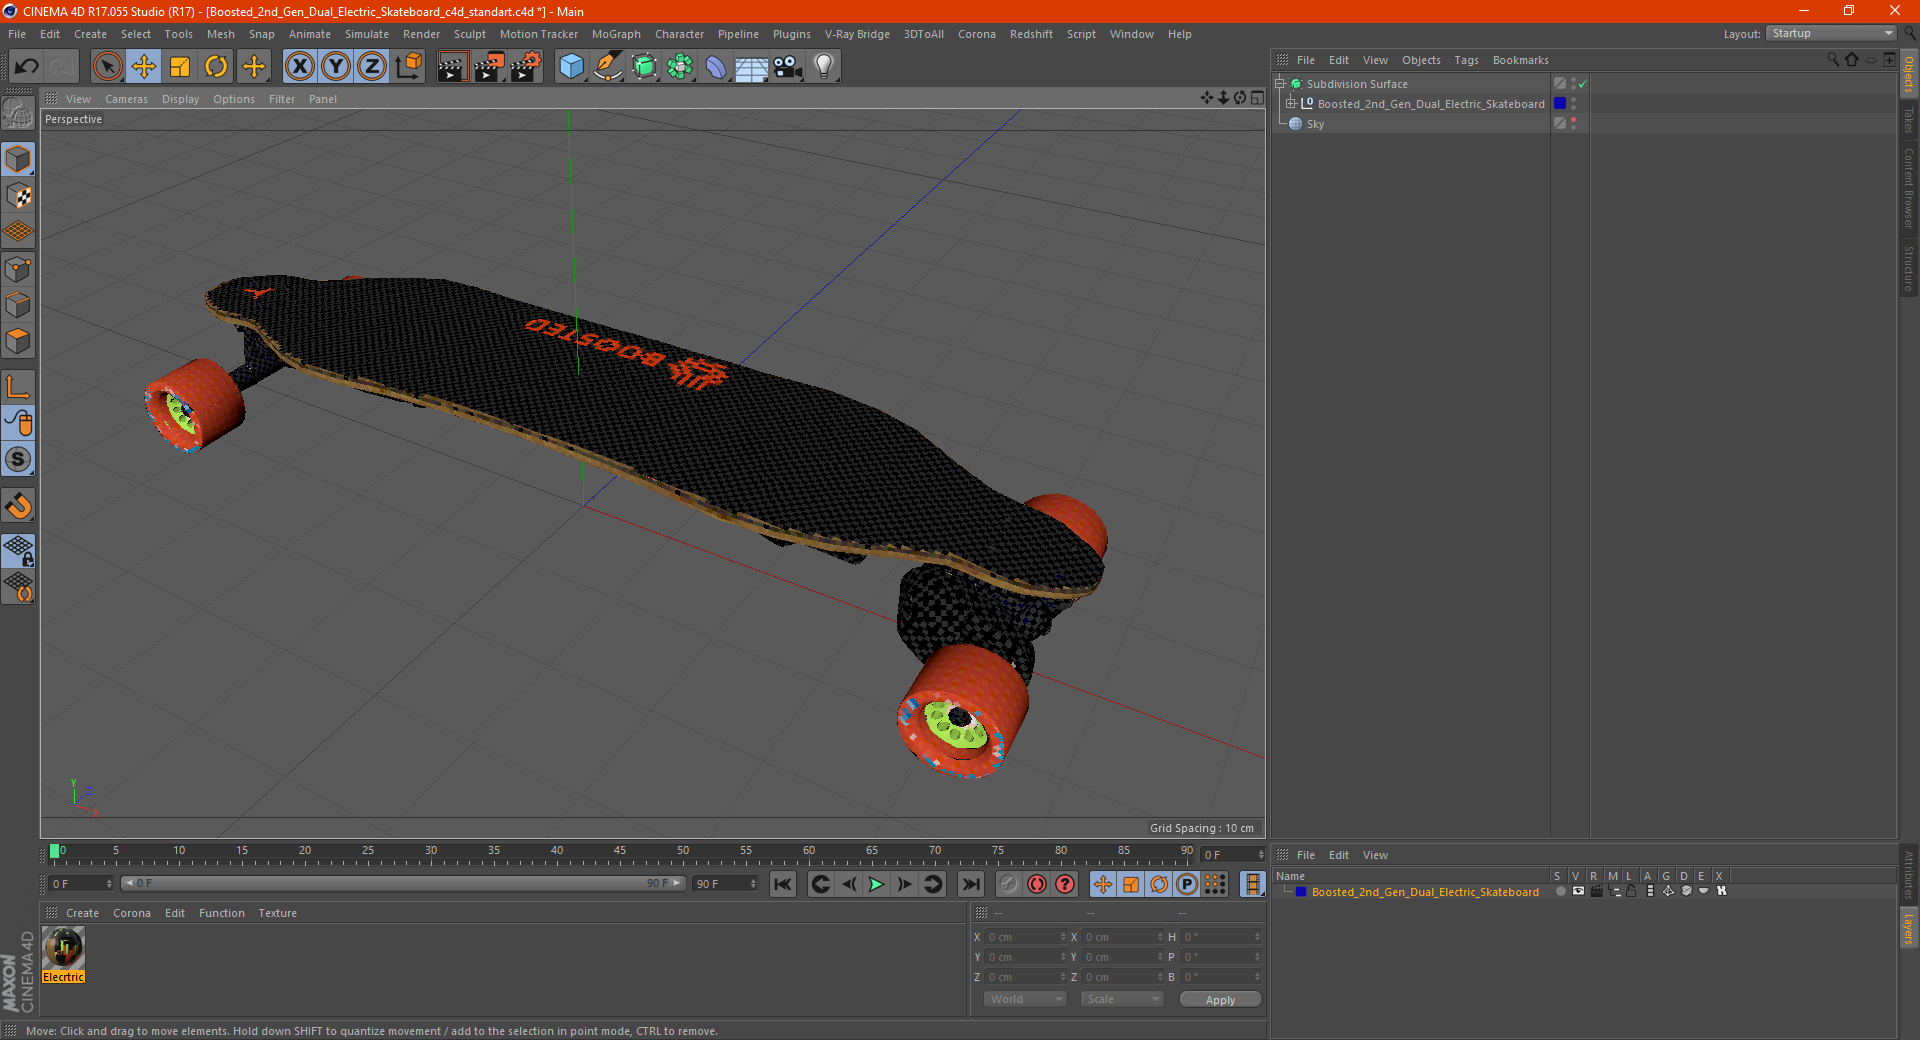1920x1040 pixels.
Task: Add a Light object bulb icon
Action: tap(824, 67)
